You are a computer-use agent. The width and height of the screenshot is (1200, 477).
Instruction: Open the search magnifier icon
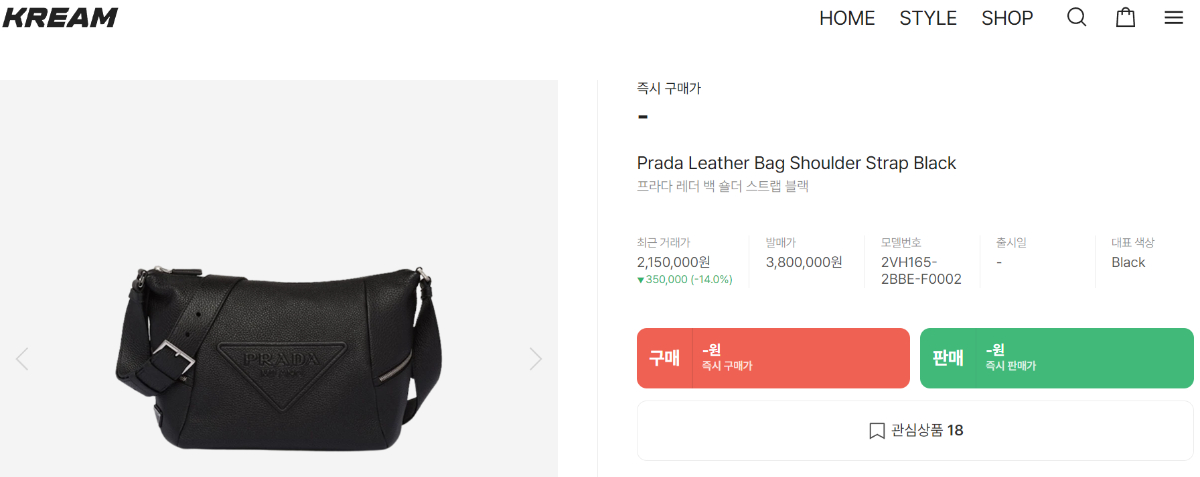(x=1076, y=17)
